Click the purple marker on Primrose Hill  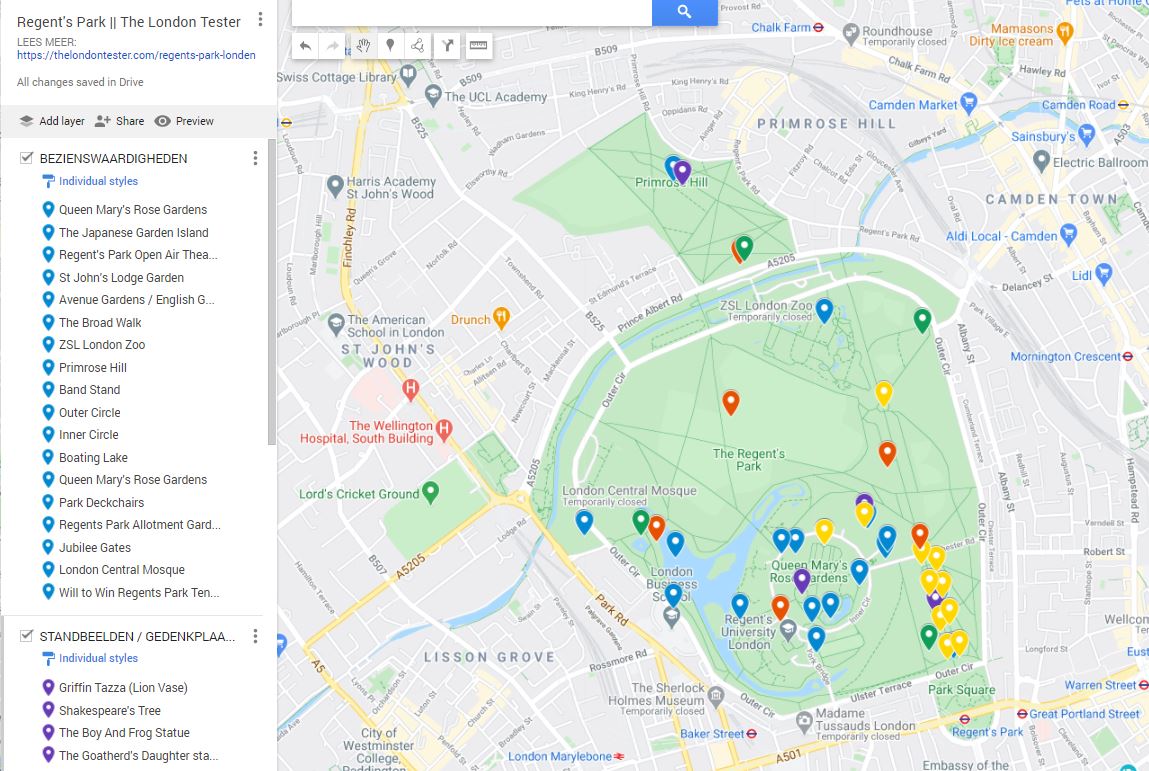click(x=682, y=172)
